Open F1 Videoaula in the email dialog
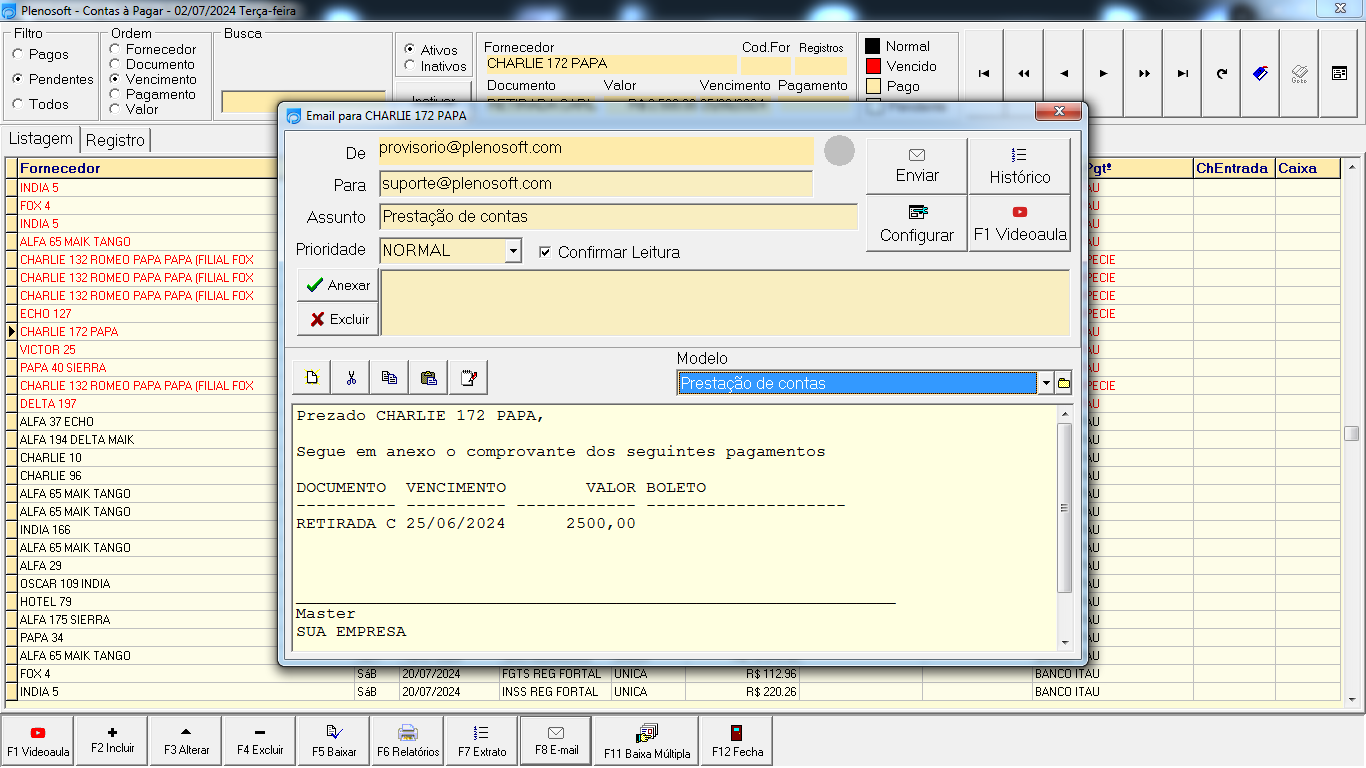 pyautogui.click(x=1020, y=223)
